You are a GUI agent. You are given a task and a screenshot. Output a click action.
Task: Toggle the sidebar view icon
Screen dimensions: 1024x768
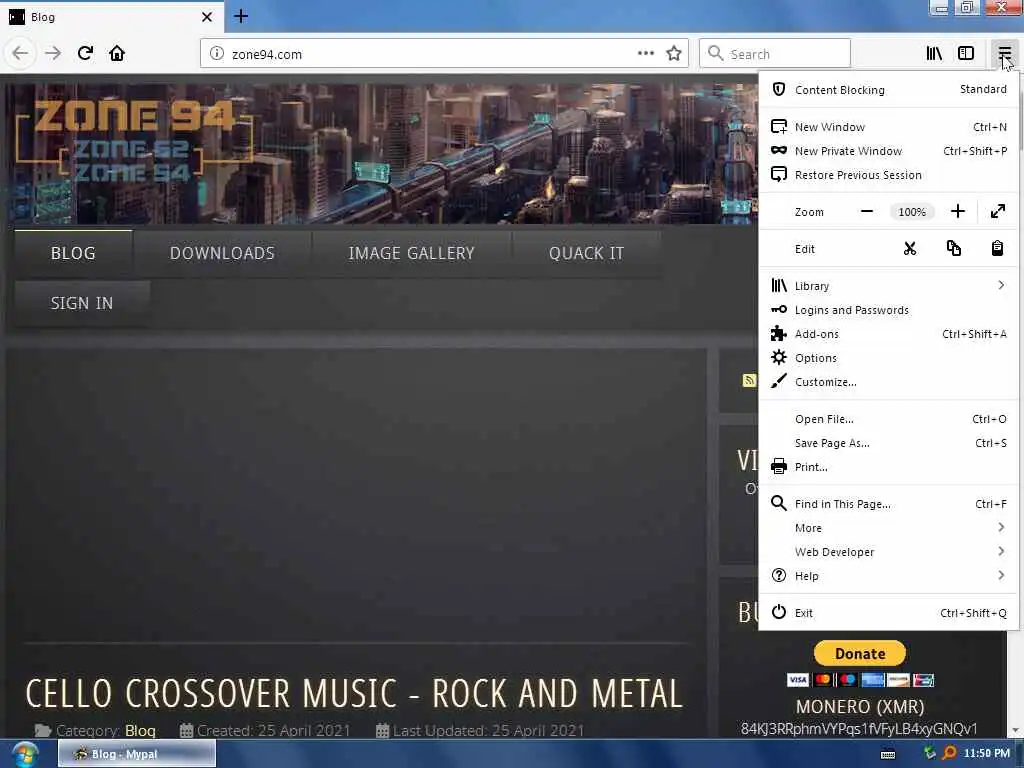point(966,54)
